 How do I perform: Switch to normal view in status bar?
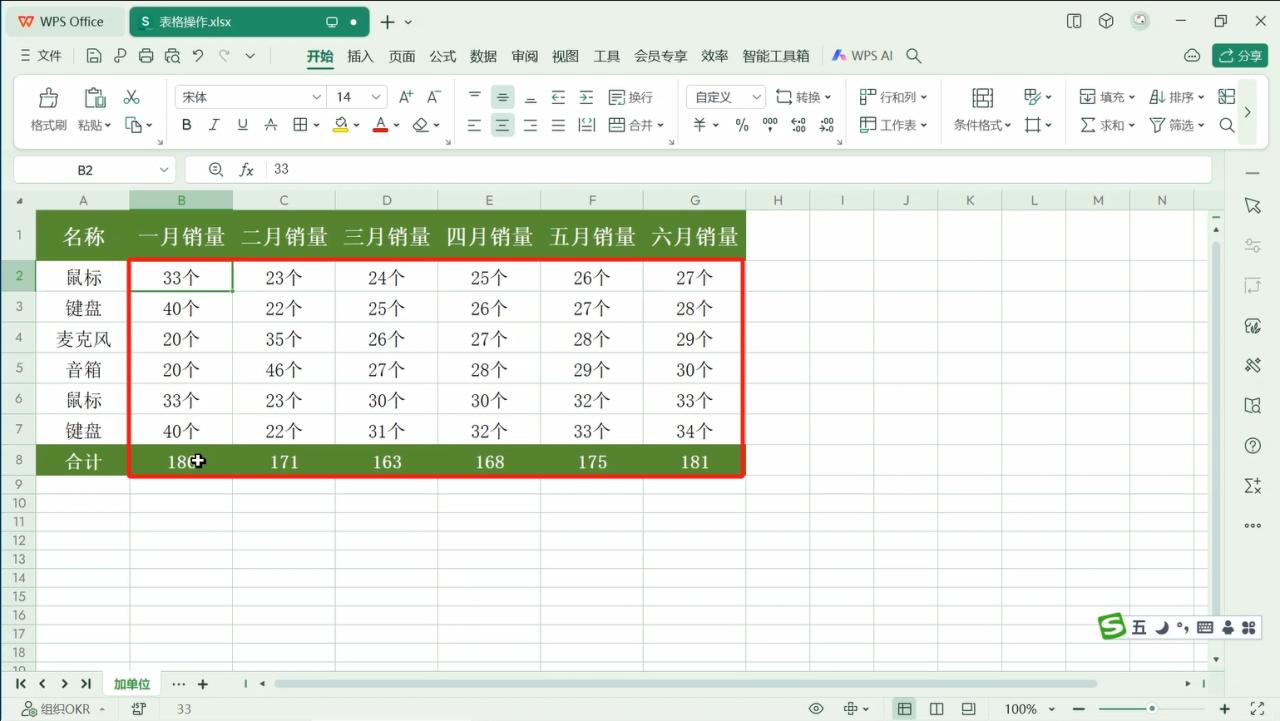point(904,709)
